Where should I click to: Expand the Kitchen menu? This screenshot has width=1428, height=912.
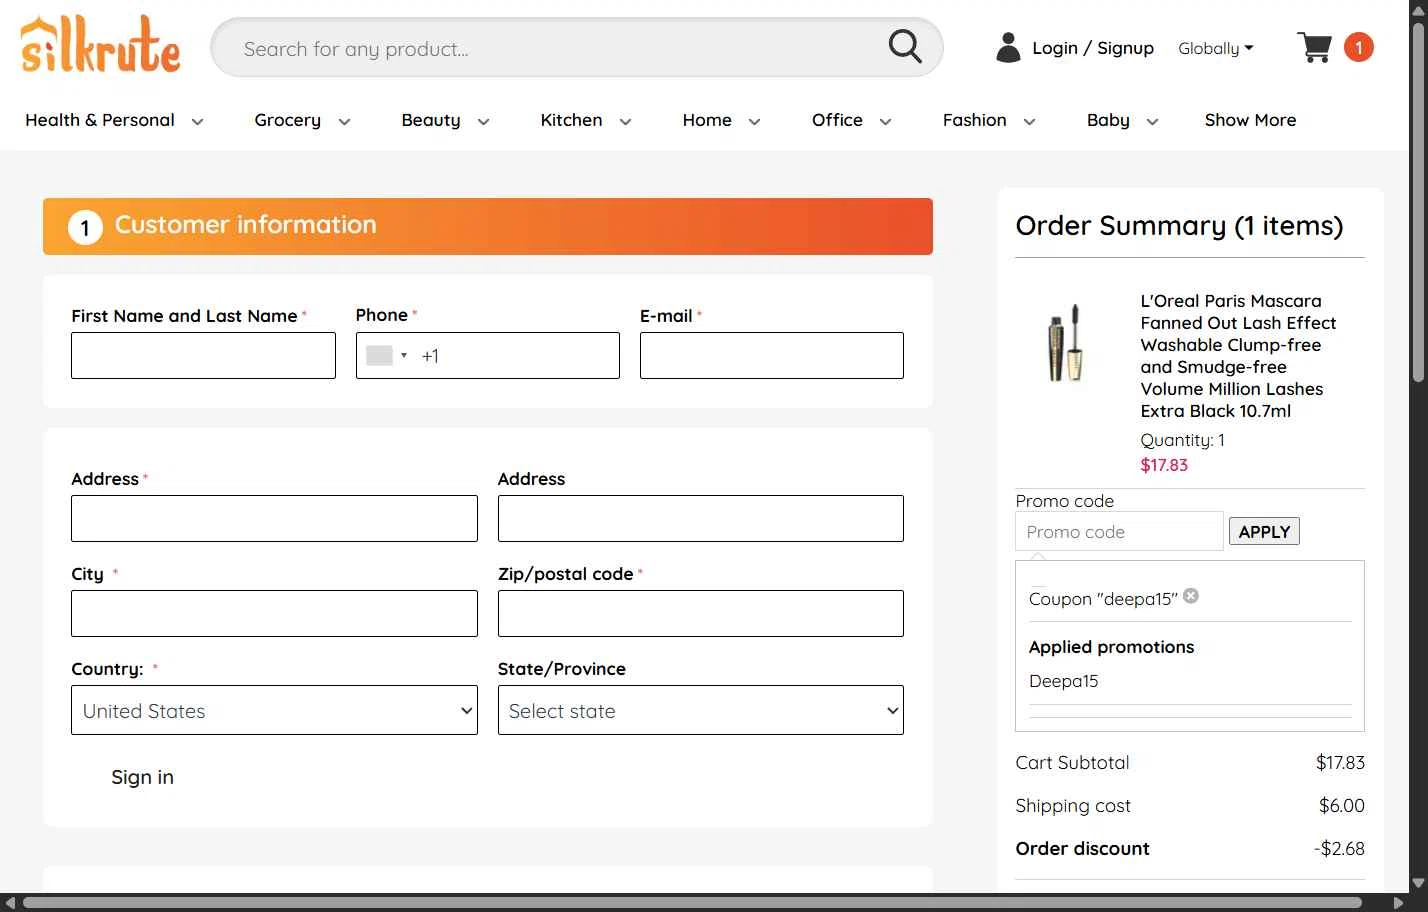click(x=586, y=120)
